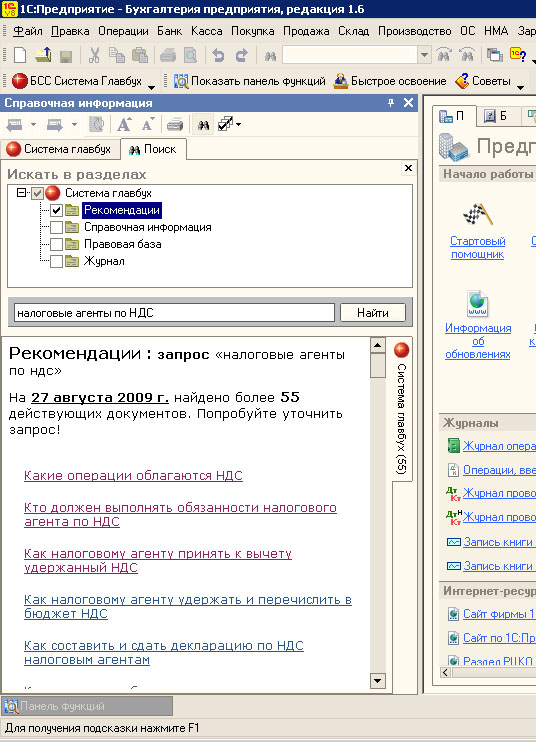
Task: Open БСС Система Главбух toolbar button
Action: click(77, 81)
